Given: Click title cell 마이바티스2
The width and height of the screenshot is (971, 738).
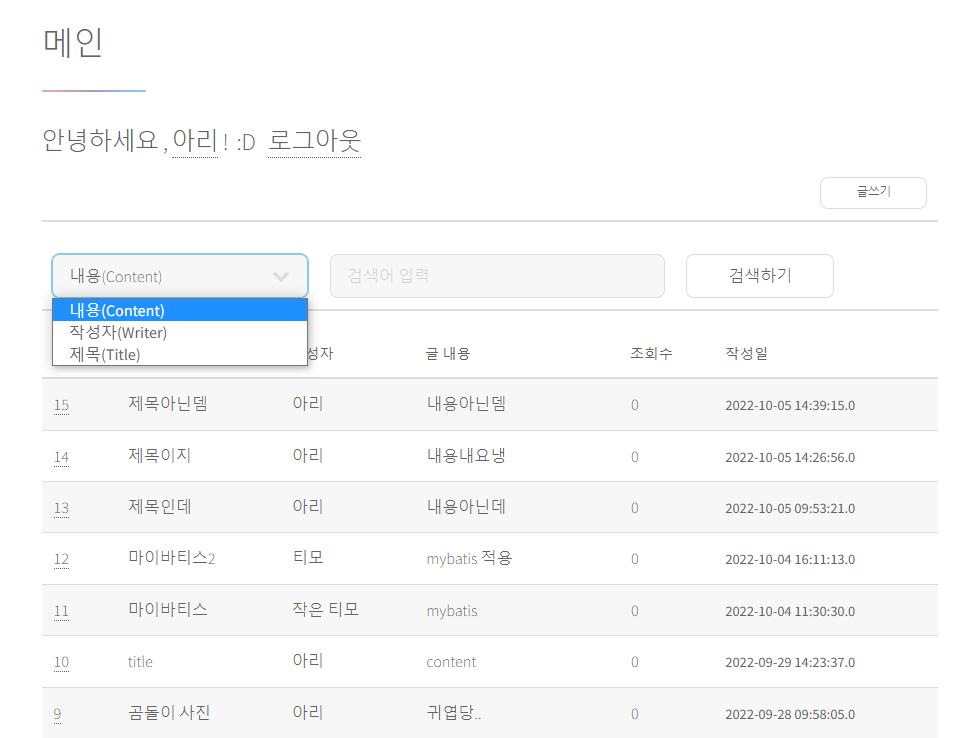Looking at the screenshot, I should click(172, 558).
